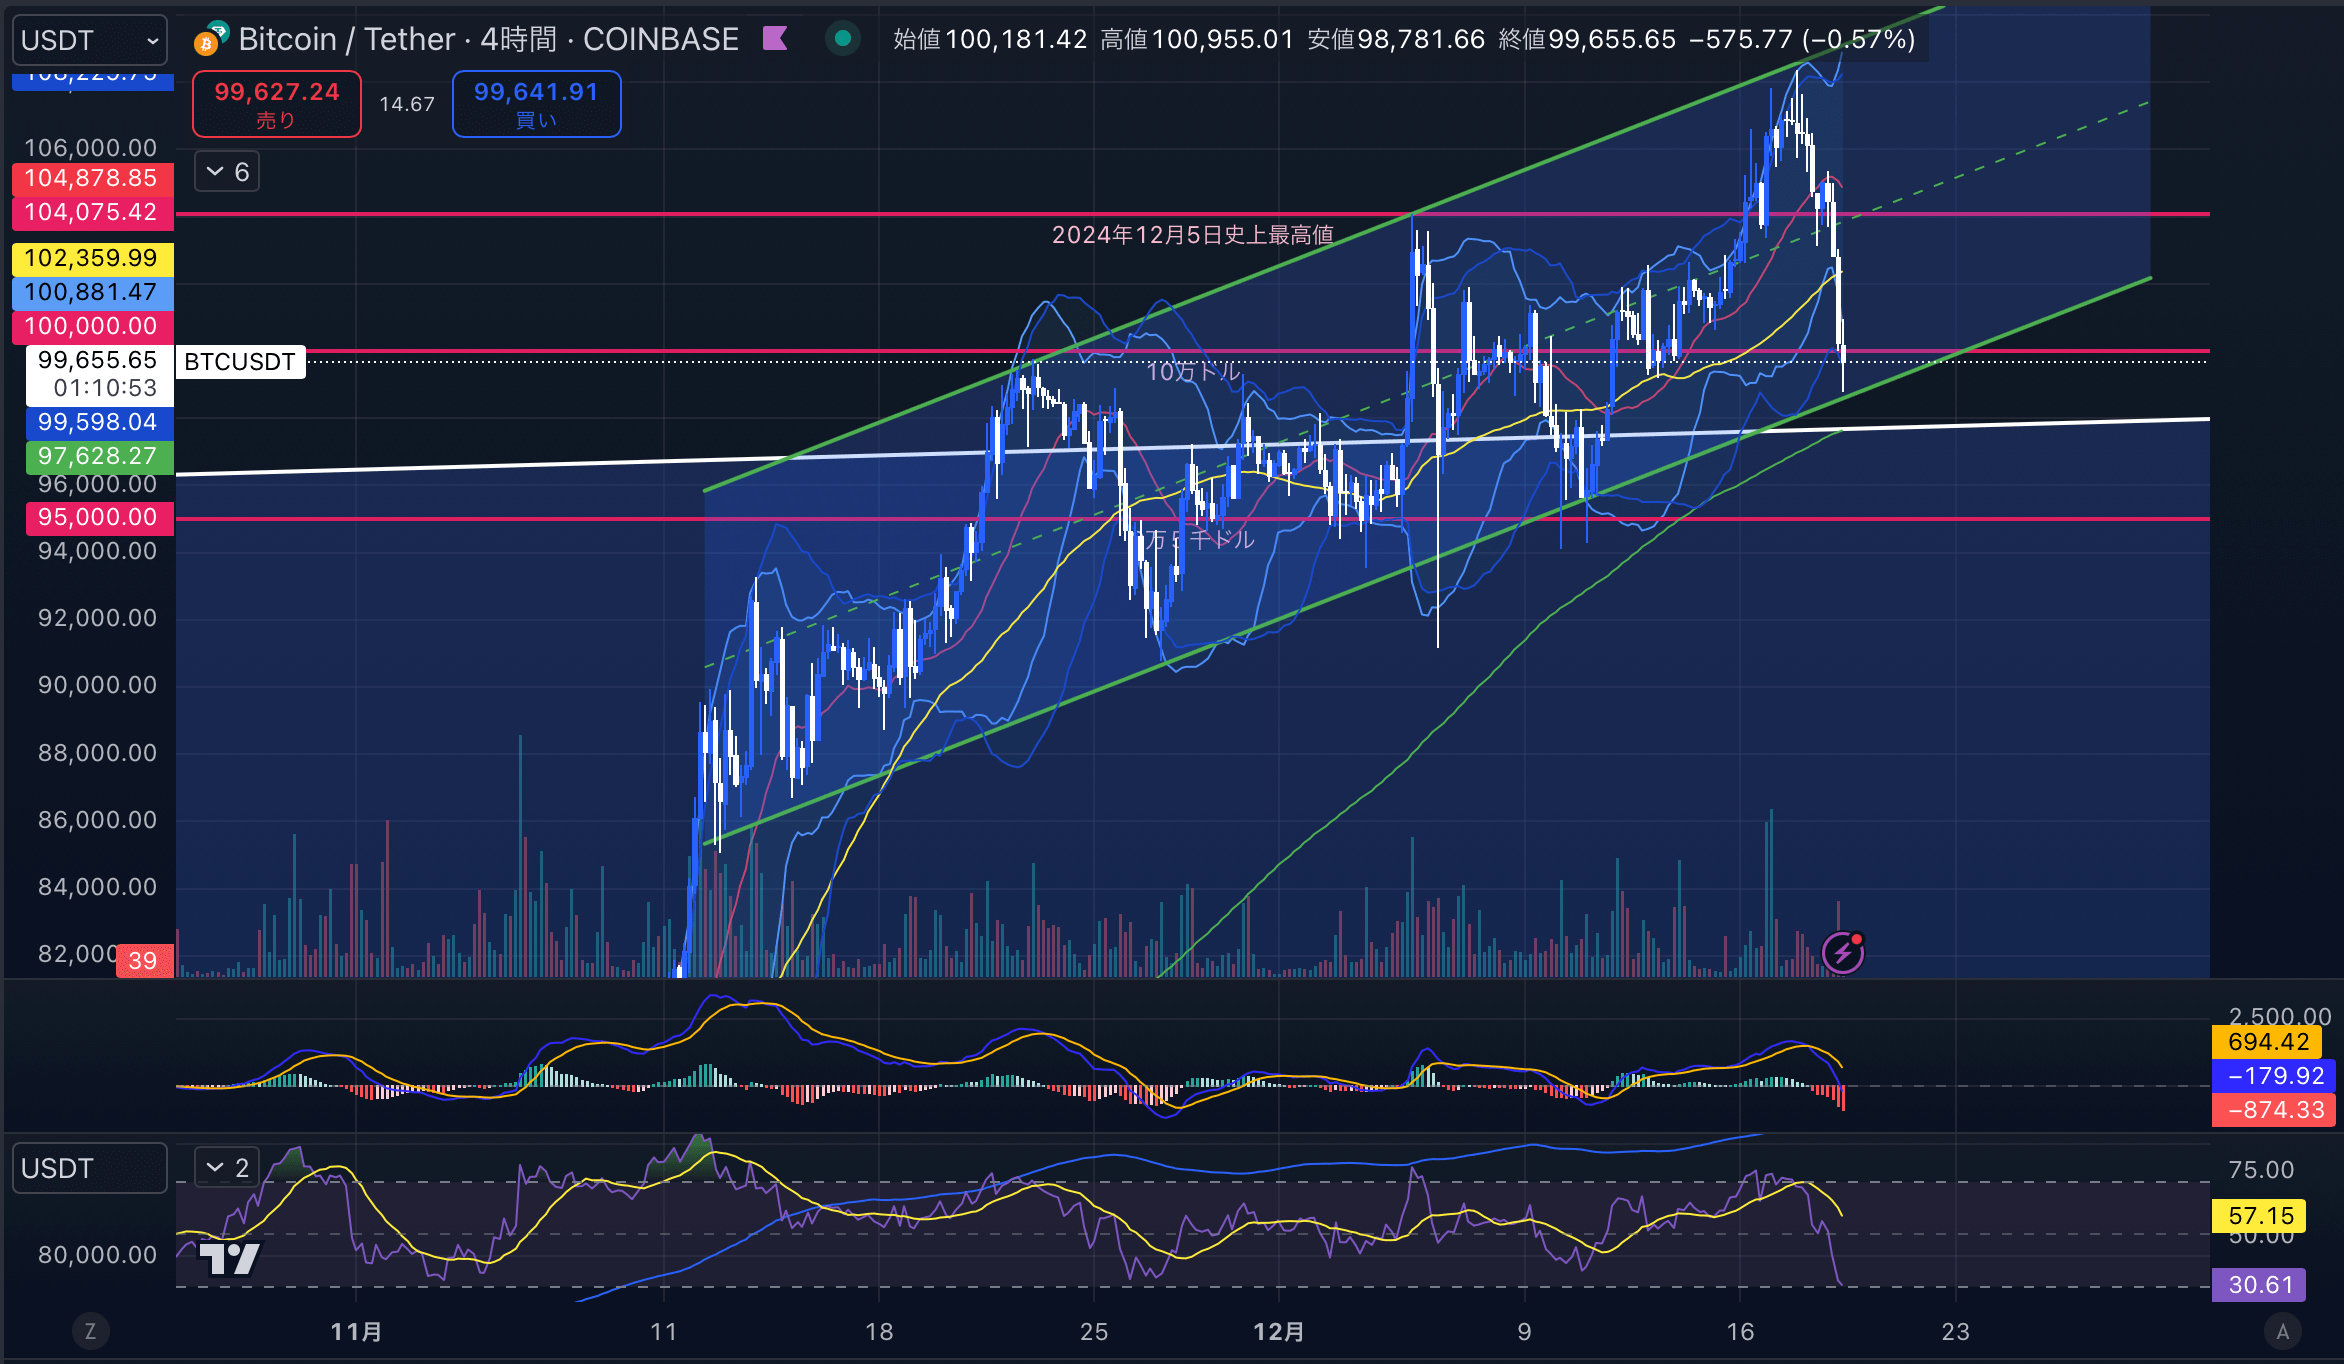Click the −575.77 (−0.57%) change value
2344x1364 pixels.
pos(1803,39)
